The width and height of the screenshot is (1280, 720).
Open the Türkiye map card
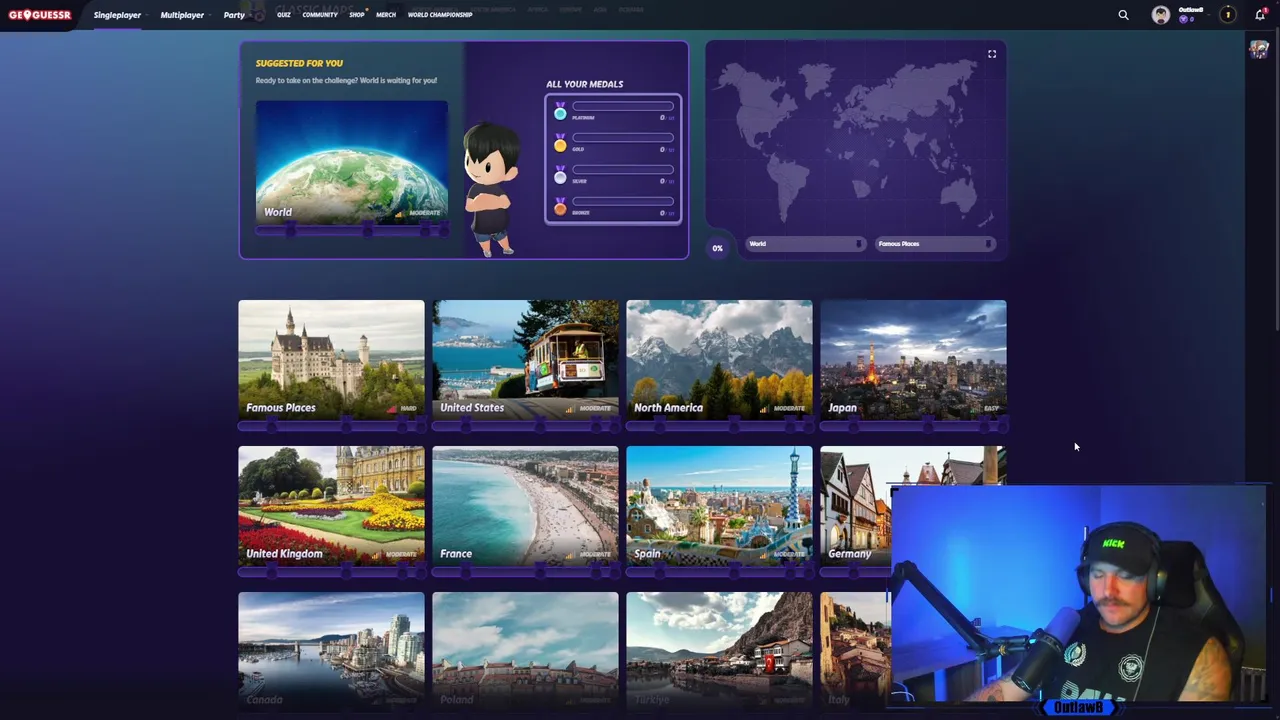(719, 651)
